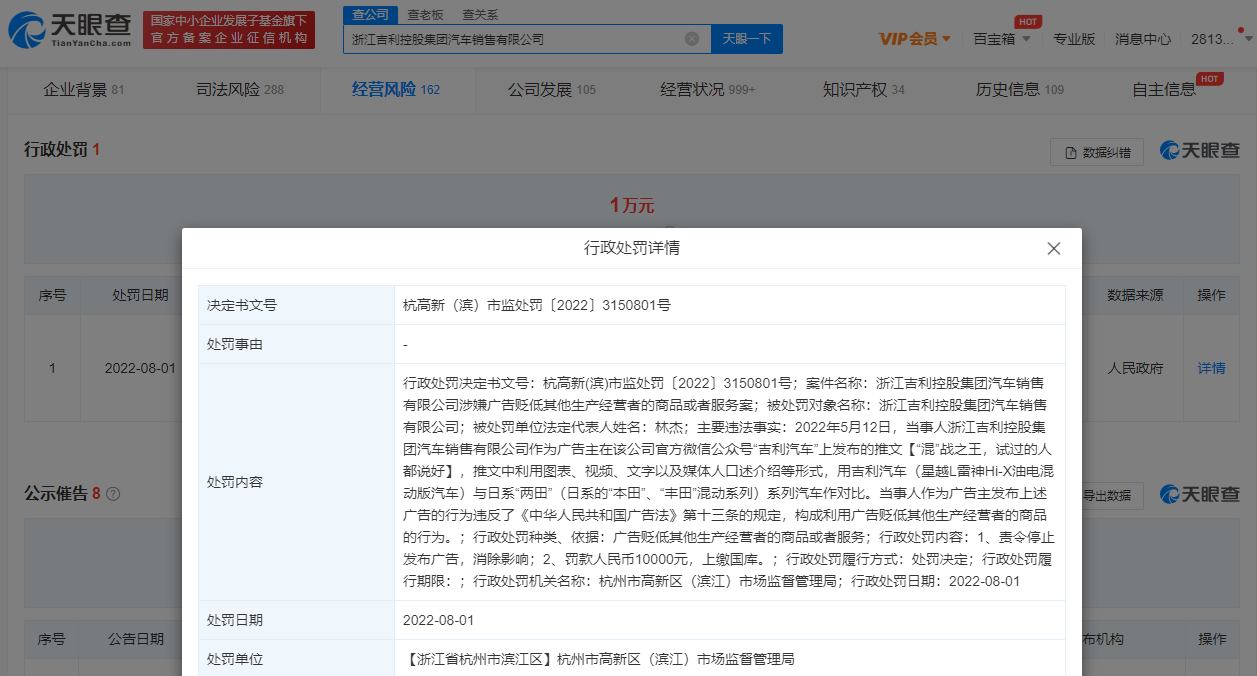
Task: Switch to 司法风险 tab
Action: point(240,89)
